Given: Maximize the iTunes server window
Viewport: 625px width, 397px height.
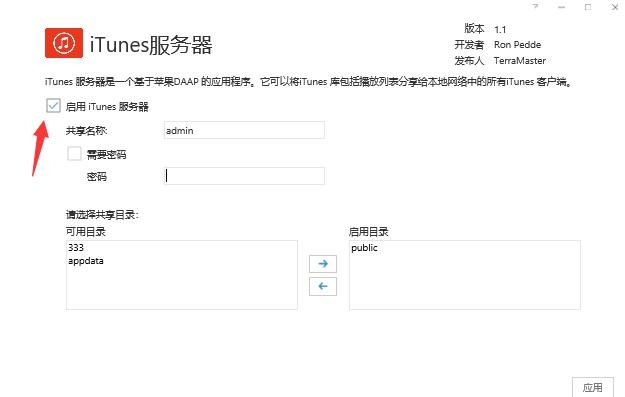Looking at the screenshot, I should 588,7.
